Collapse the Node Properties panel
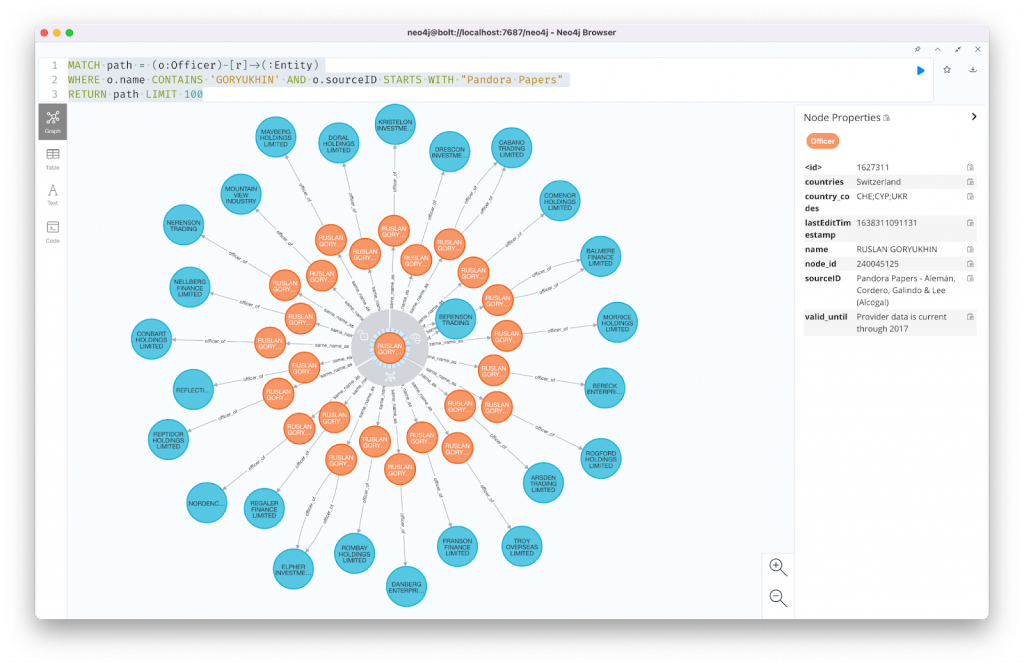This screenshot has height=666, width=1024. pyautogui.click(x=974, y=117)
